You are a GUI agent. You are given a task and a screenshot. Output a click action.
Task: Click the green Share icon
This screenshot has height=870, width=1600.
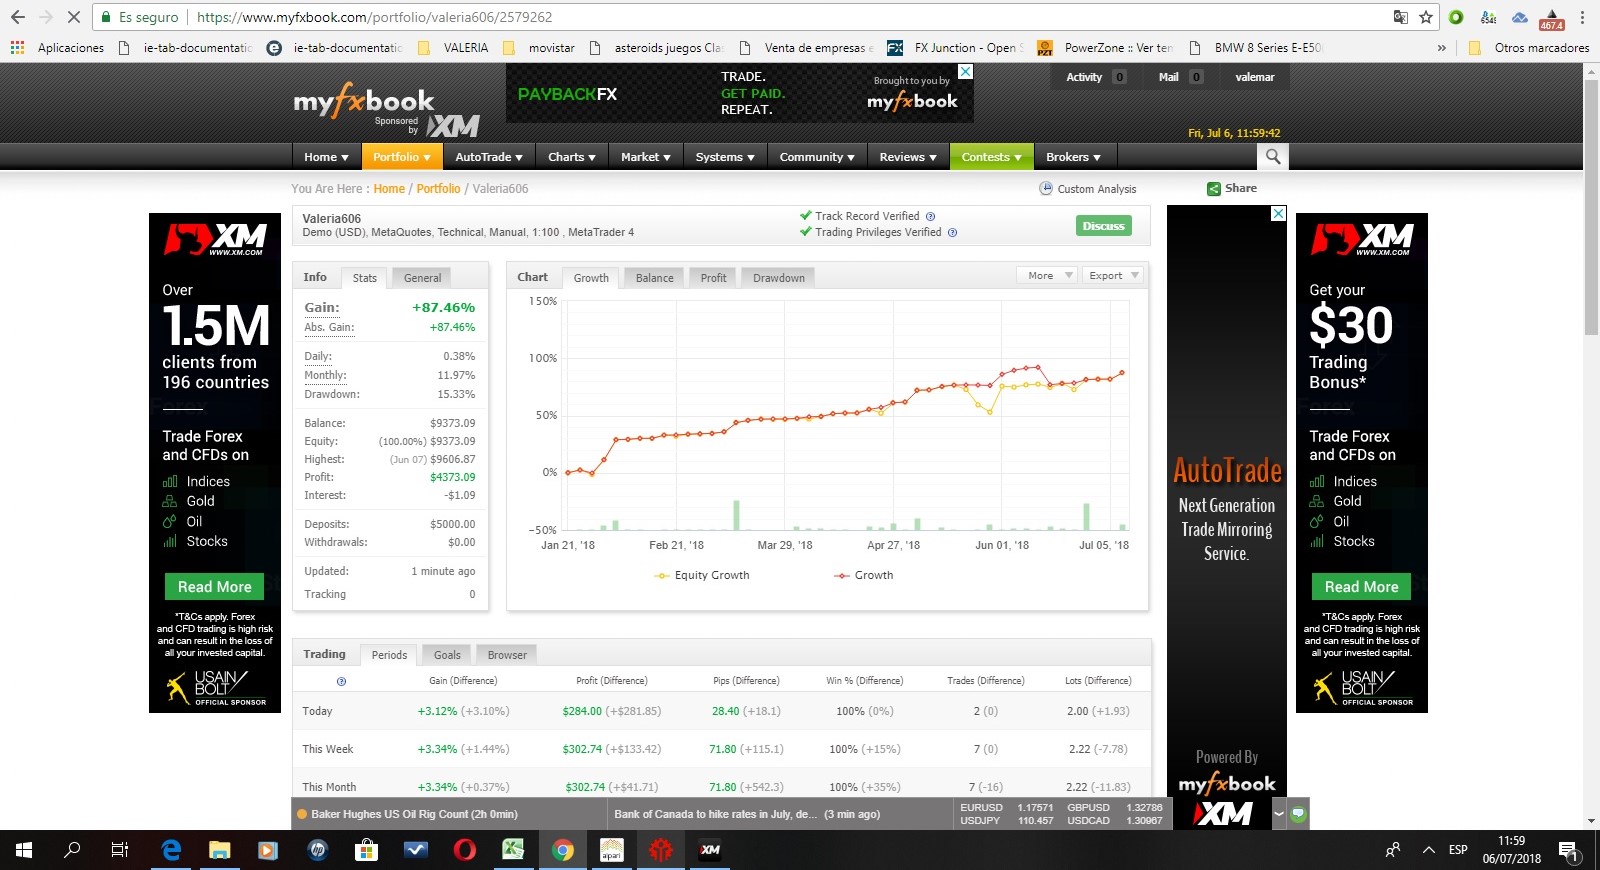click(x=1213, y=189)
